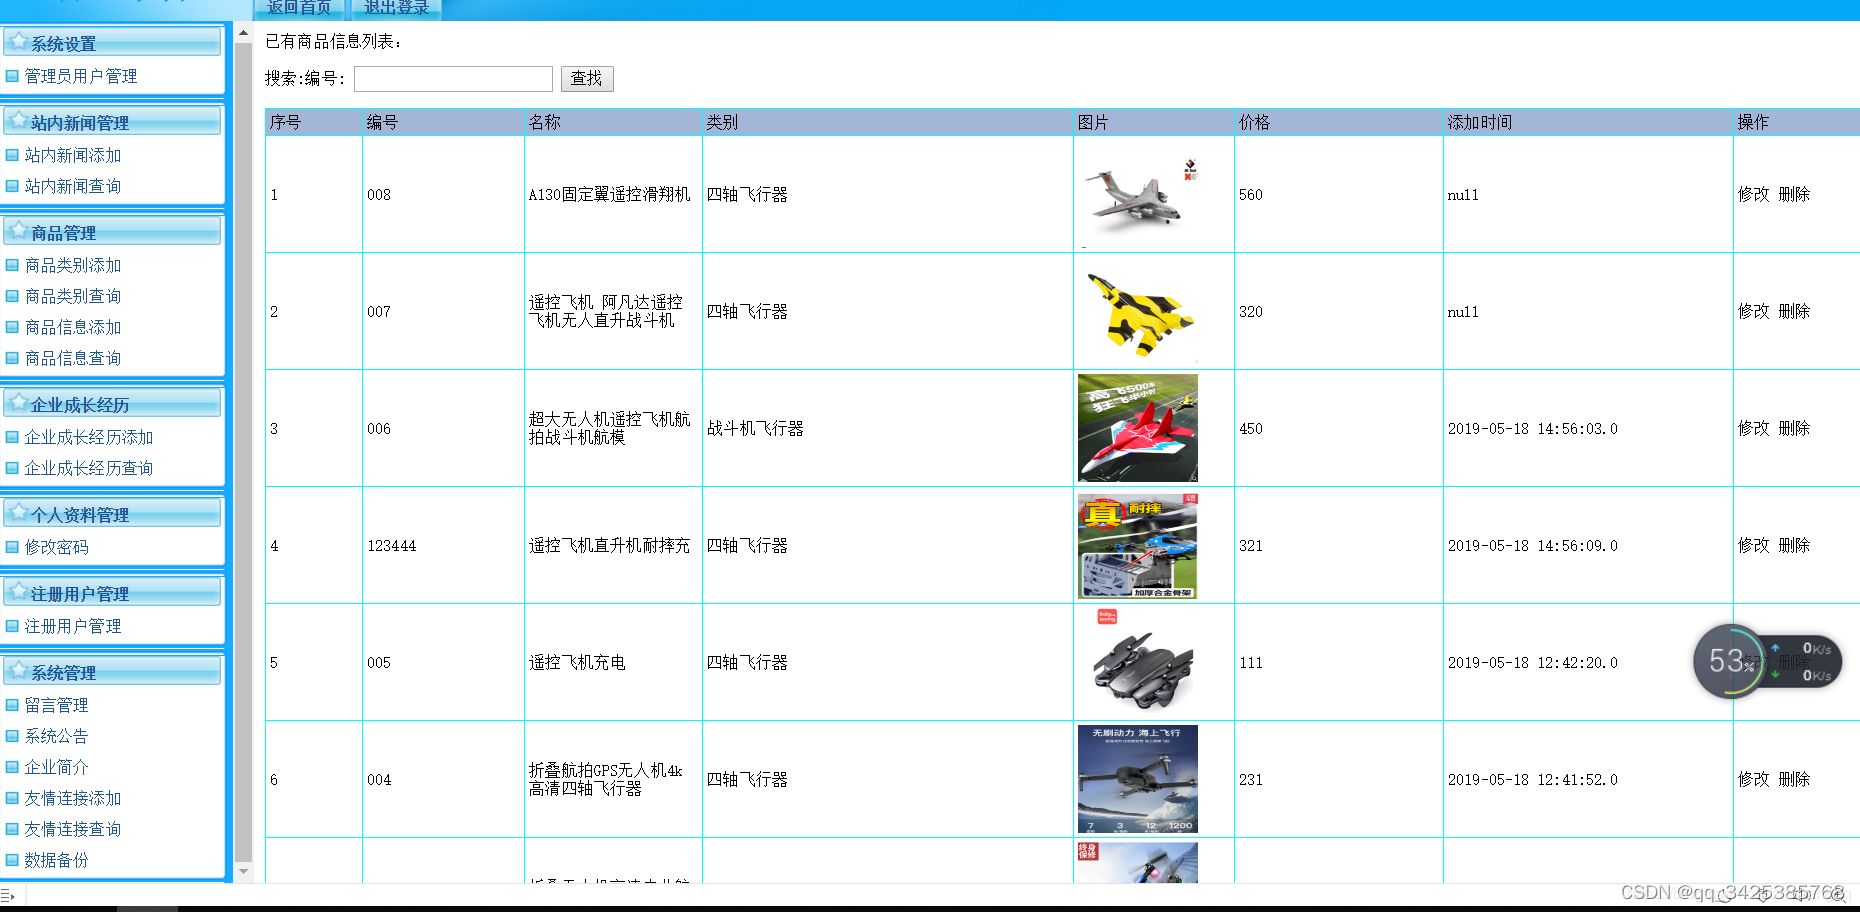Collapse the 注册用户管理 section header
This screenshot has height=912, width=1860.
(112, 592)
